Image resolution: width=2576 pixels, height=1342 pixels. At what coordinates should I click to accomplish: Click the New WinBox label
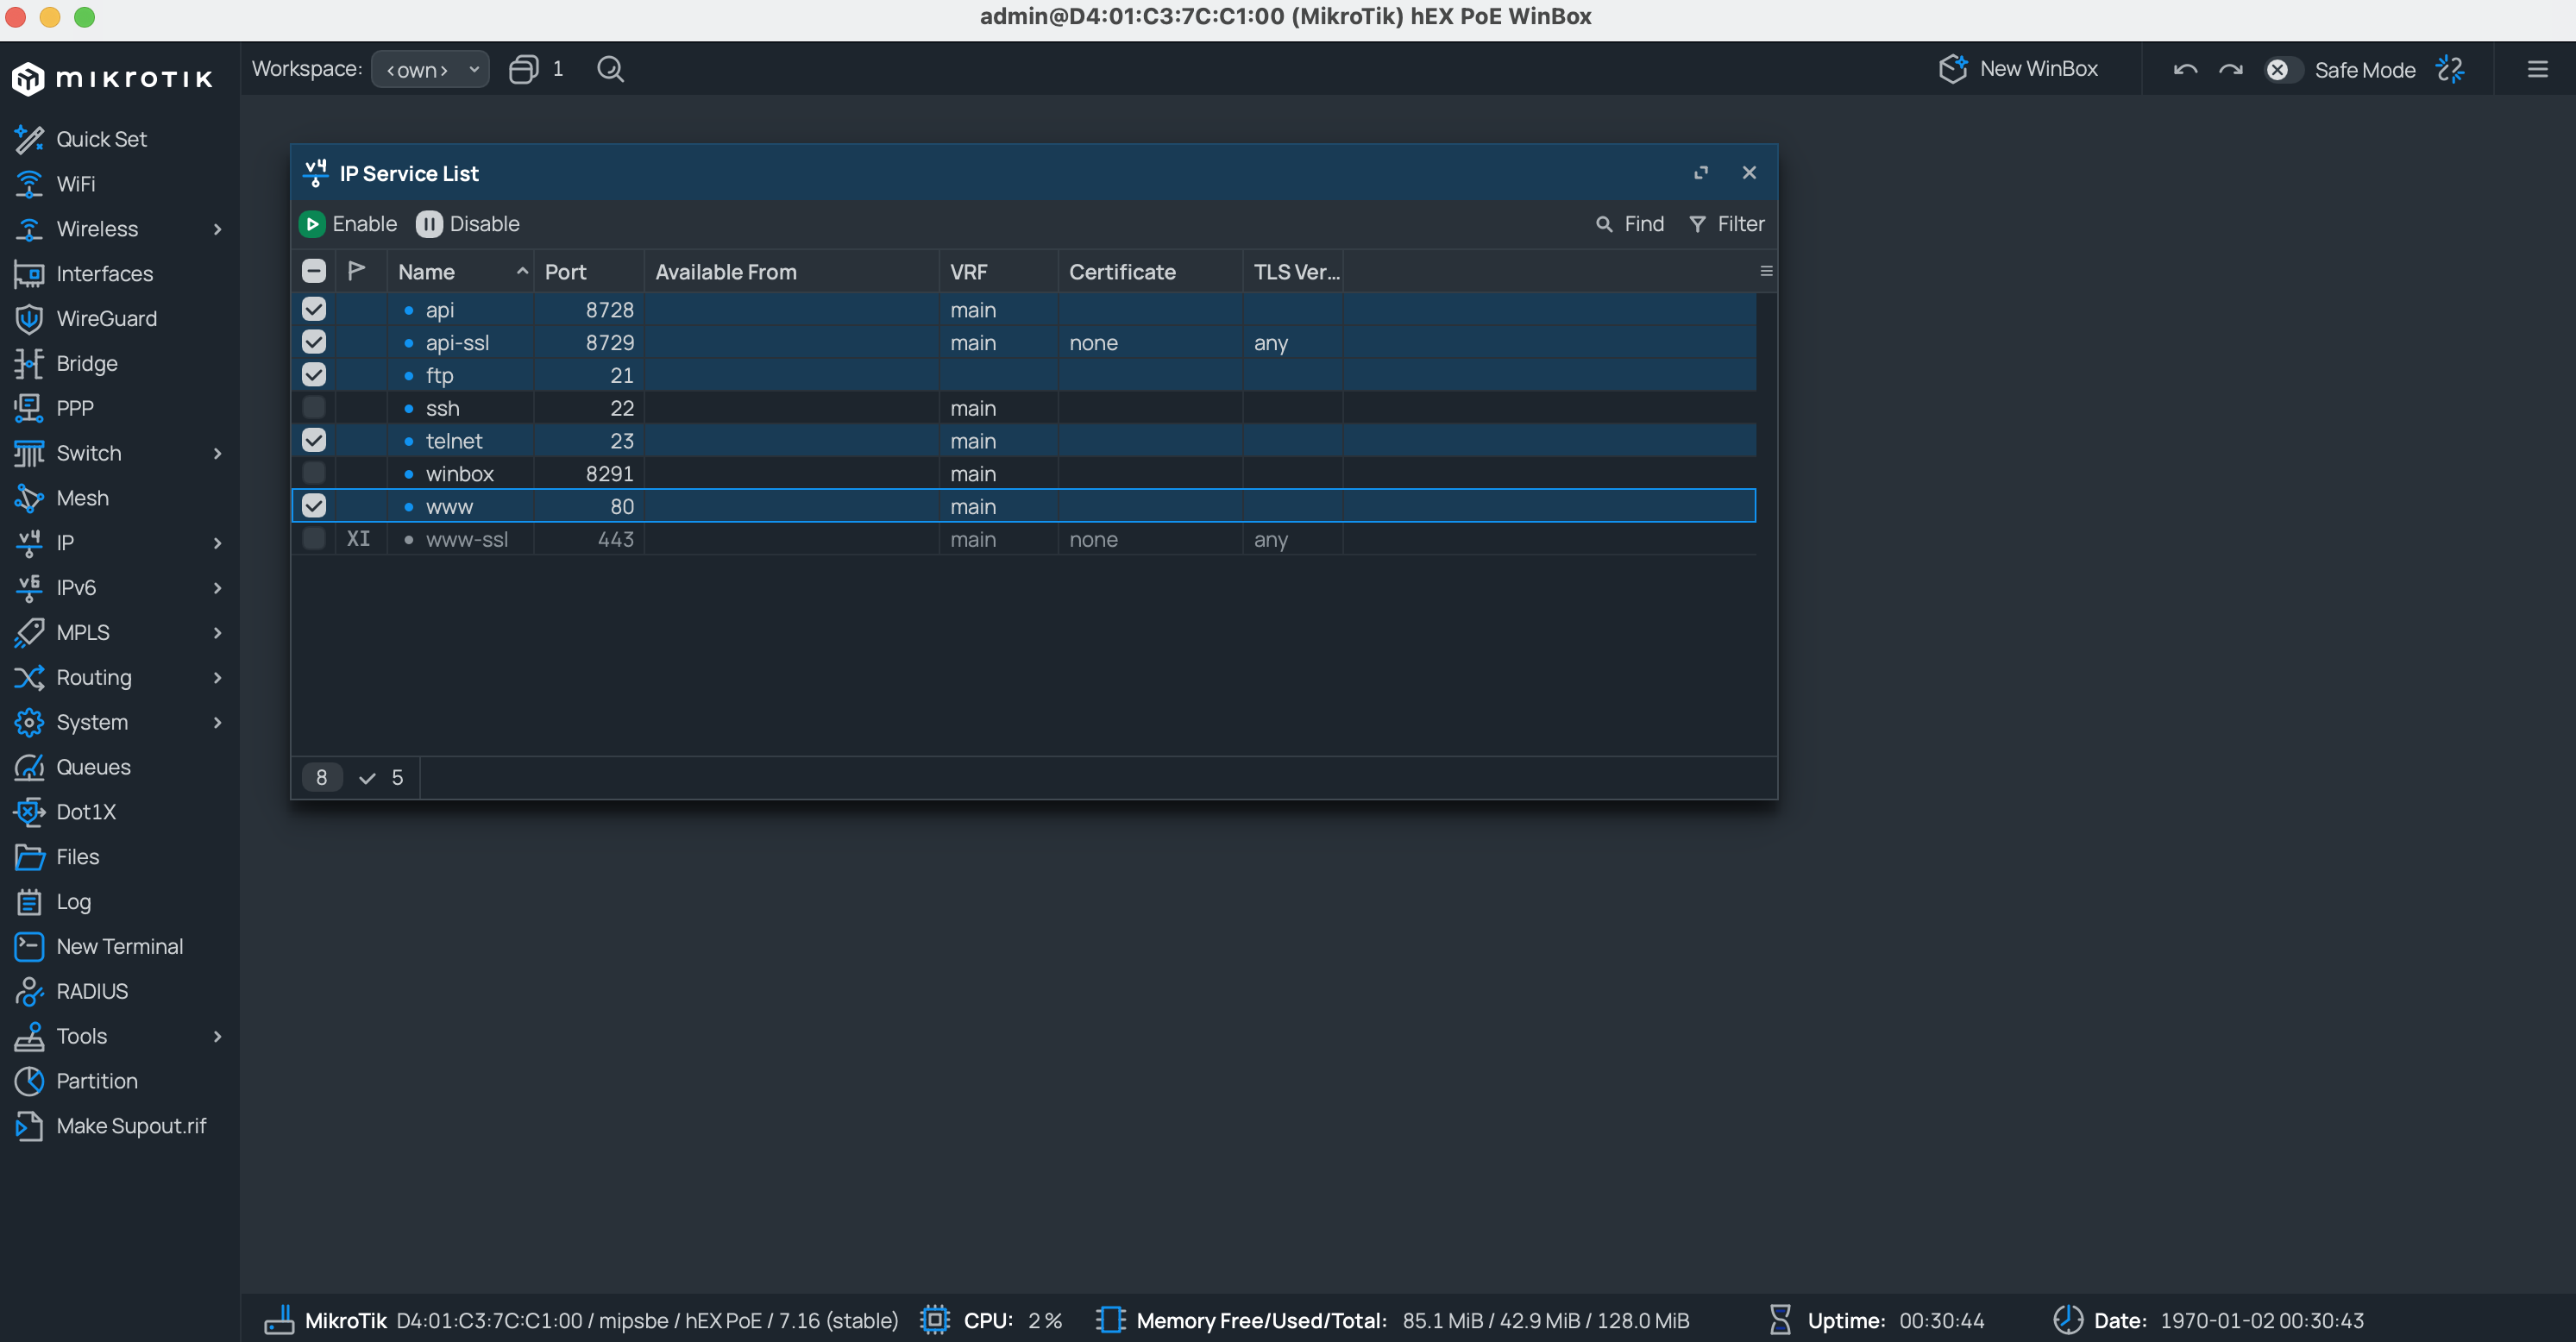pyautogui.click(x=2038, y=69)
